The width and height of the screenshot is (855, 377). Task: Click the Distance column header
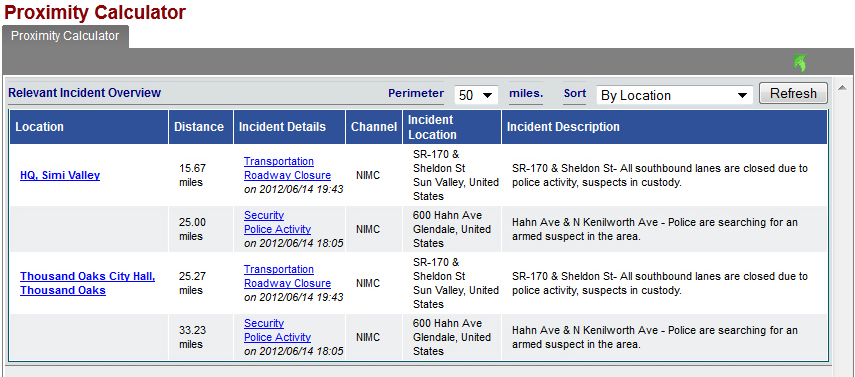(x=201, y=127)
